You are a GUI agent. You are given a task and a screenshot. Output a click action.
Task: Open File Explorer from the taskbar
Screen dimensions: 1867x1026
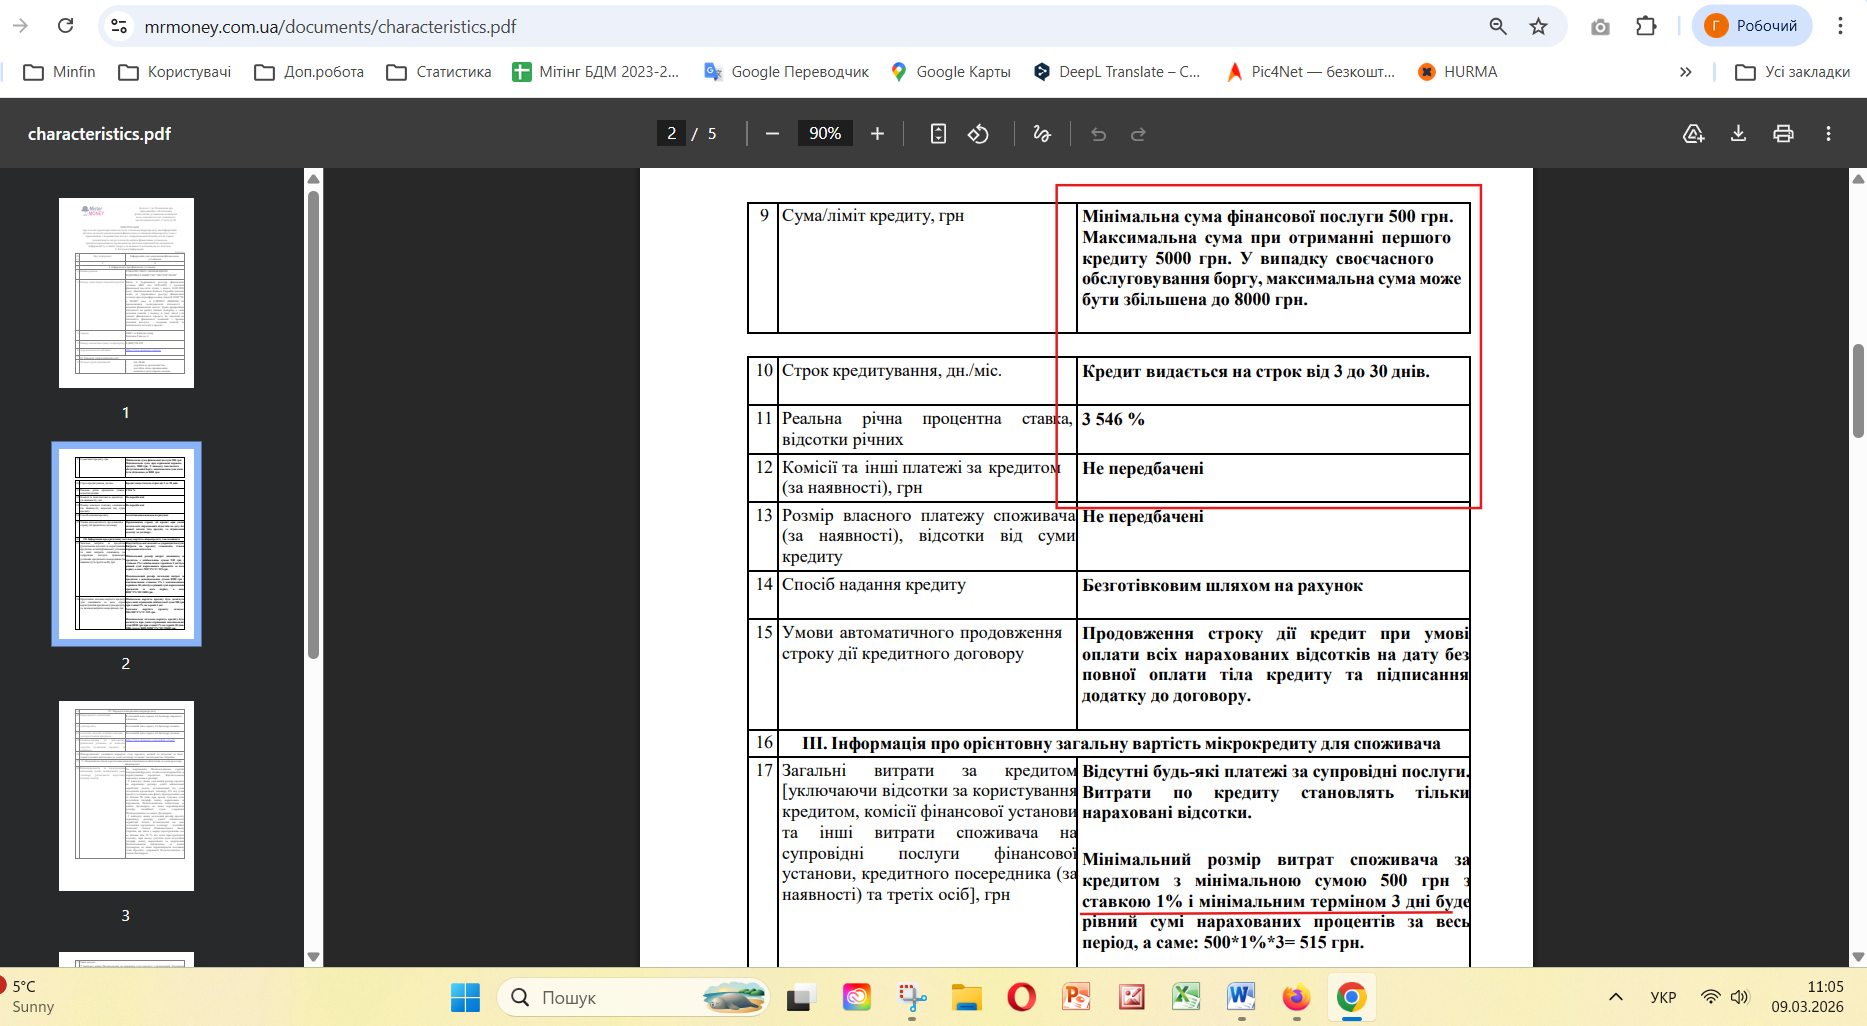click(x=966, y=997)
